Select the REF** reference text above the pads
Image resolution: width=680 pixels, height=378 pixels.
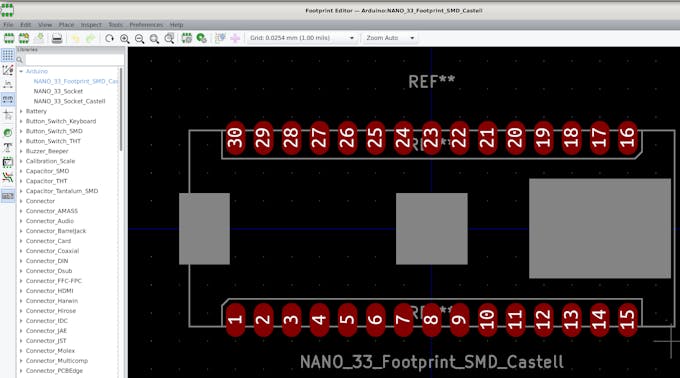432,81
